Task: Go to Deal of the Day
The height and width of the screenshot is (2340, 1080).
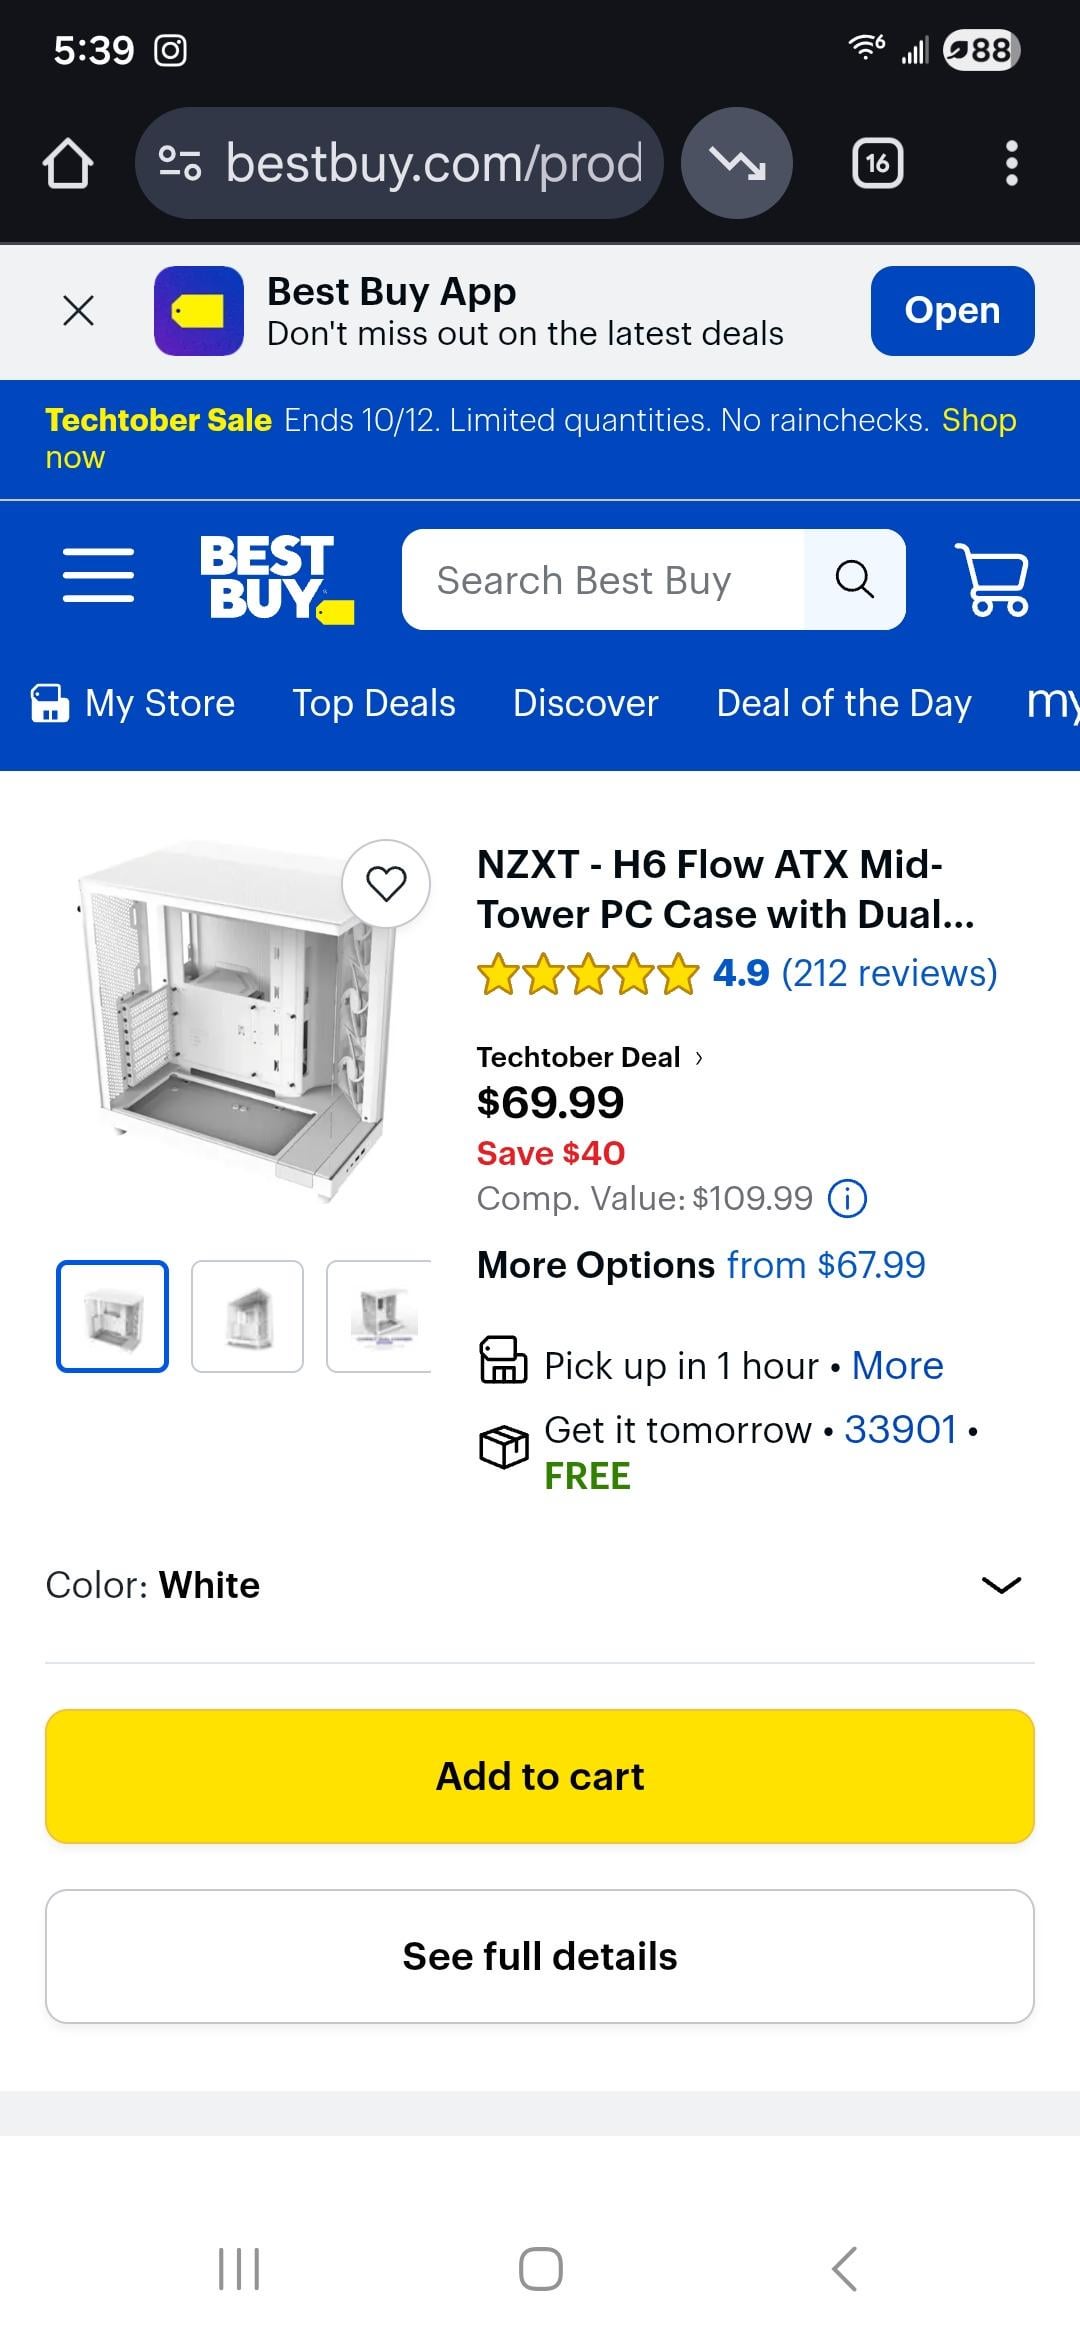Action: click(844, 704)
